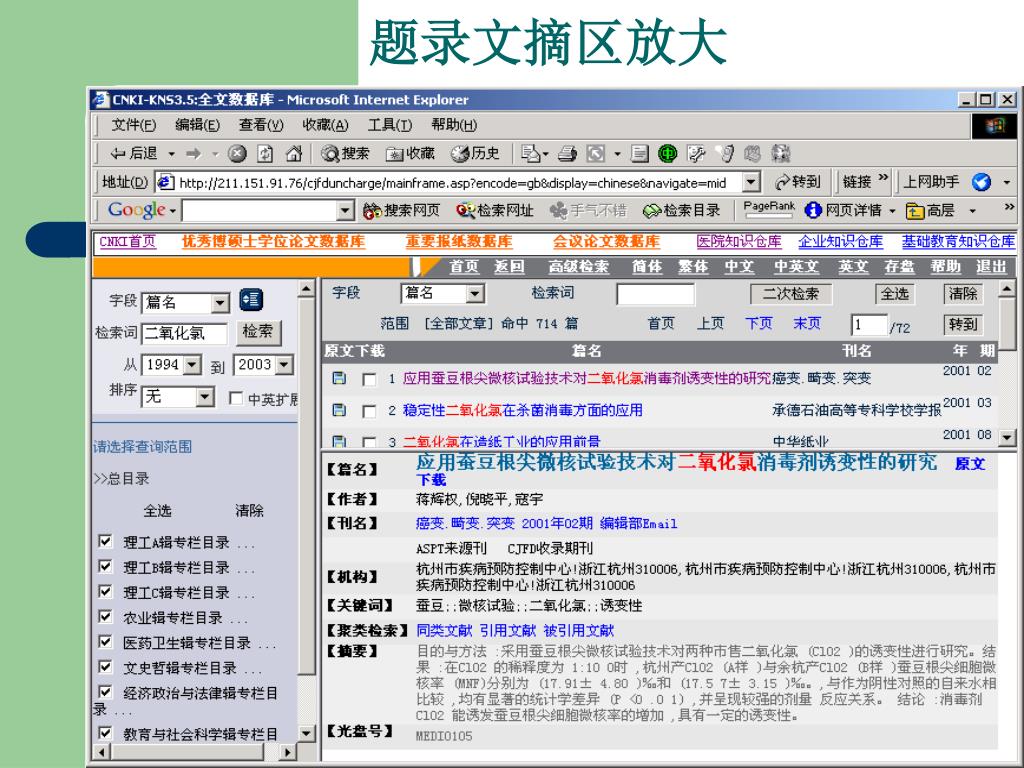
Task: Click the 二次检索 button
Action: point(790,294)
